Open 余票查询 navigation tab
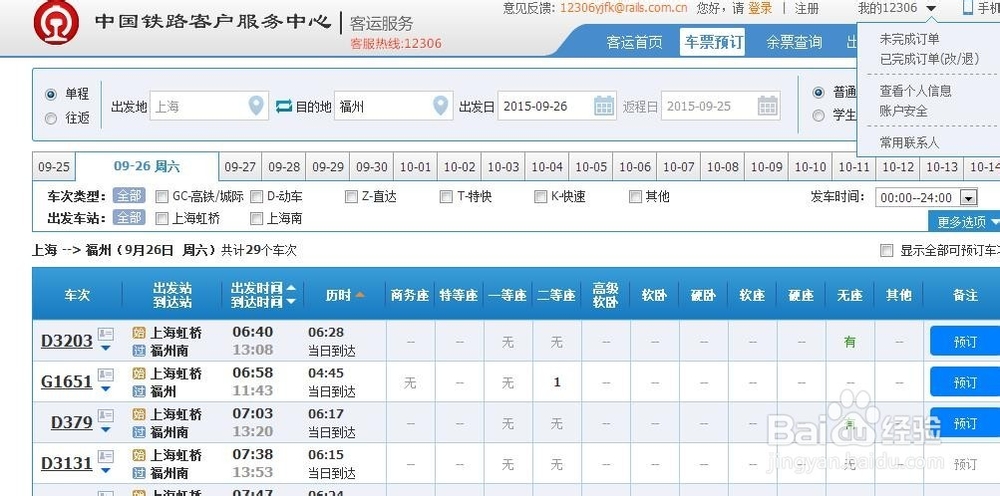The image size is (1000, 496). [793, 43]
